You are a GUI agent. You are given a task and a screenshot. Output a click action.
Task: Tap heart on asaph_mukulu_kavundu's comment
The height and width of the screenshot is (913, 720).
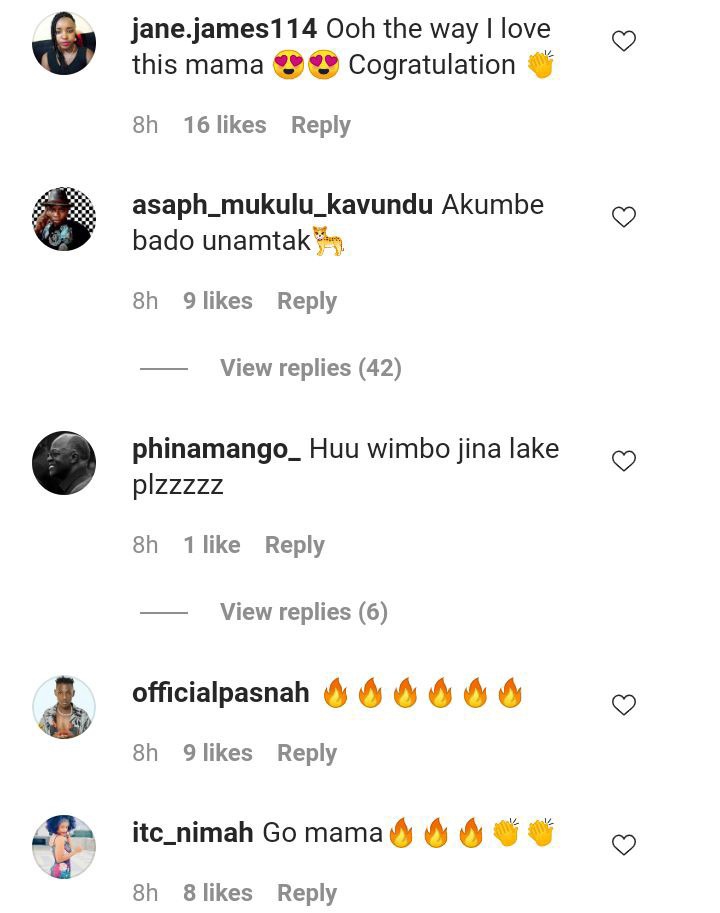623,217
